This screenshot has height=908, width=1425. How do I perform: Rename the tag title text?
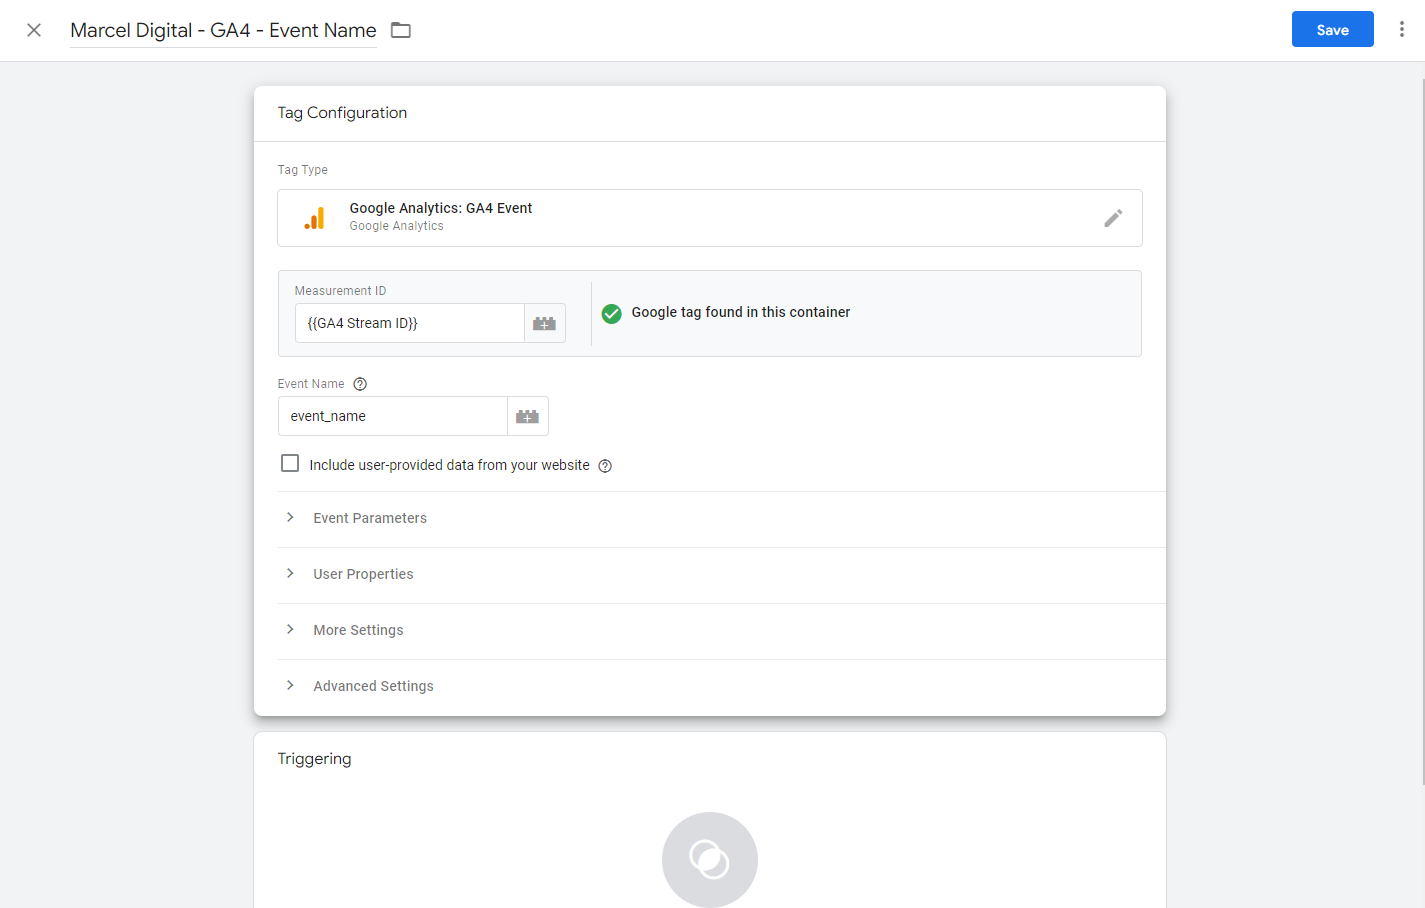[x=223, y=30]
